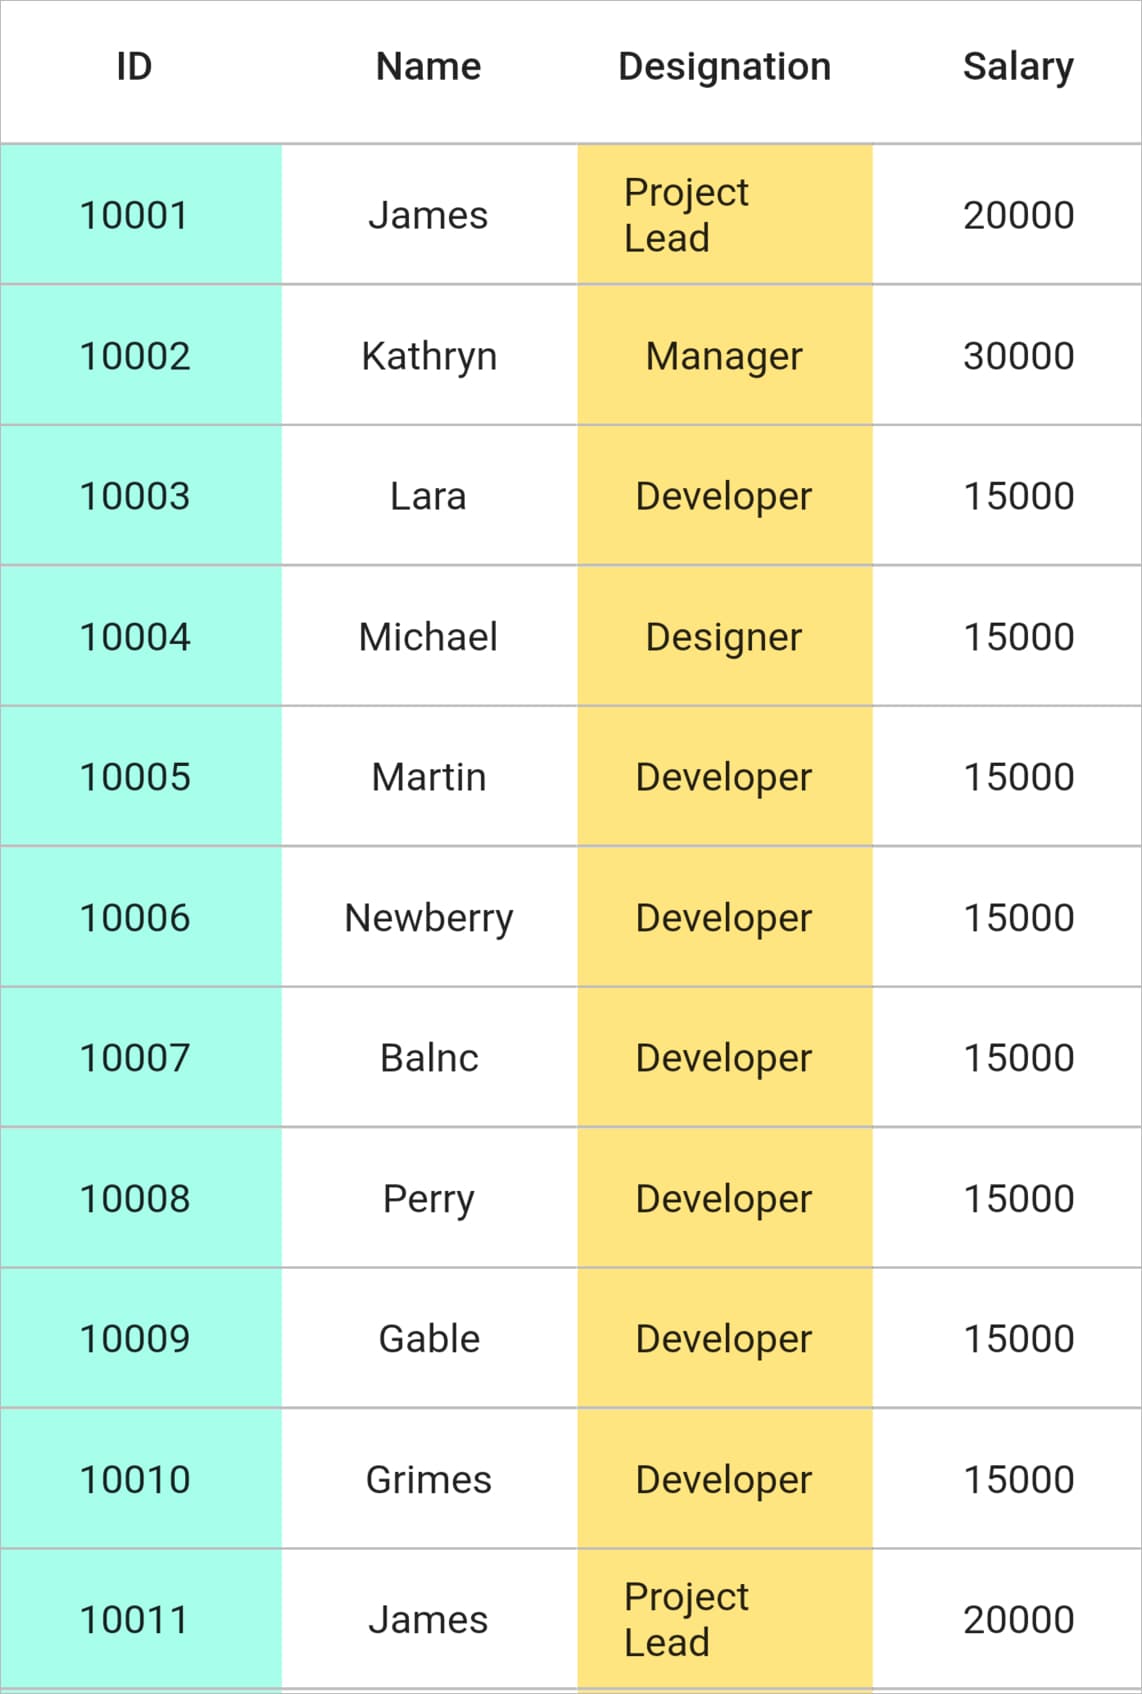Select the Manager designation cell
This screenshot has height=1694, width=1142.
725,356
